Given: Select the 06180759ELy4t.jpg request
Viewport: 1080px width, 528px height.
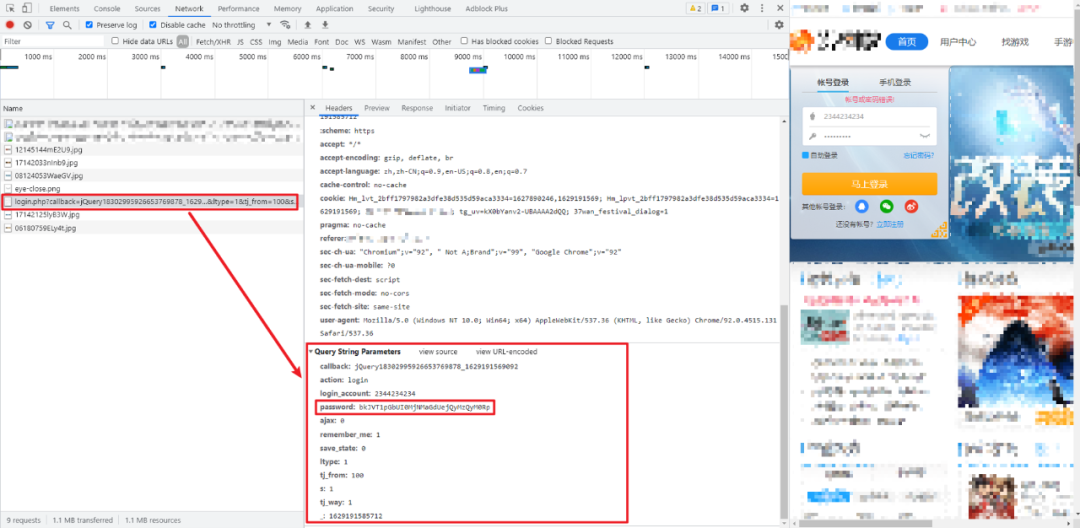Looking at the screenshot, I should coord(151,228).
